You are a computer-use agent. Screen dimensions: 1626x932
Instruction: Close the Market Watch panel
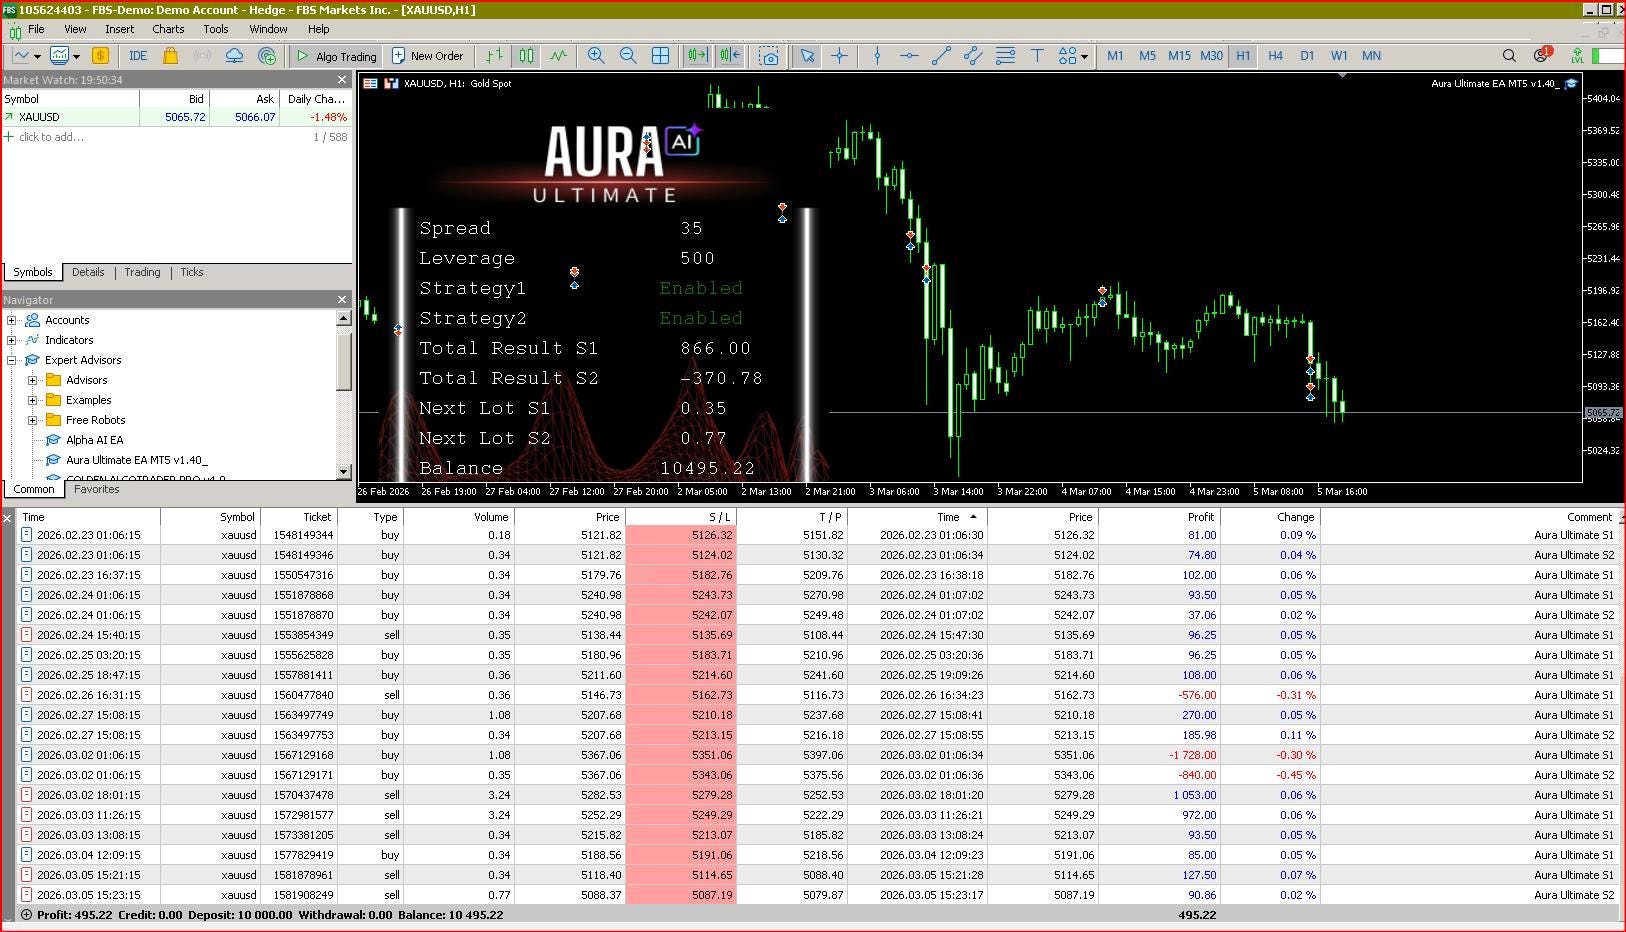[342, 80]
